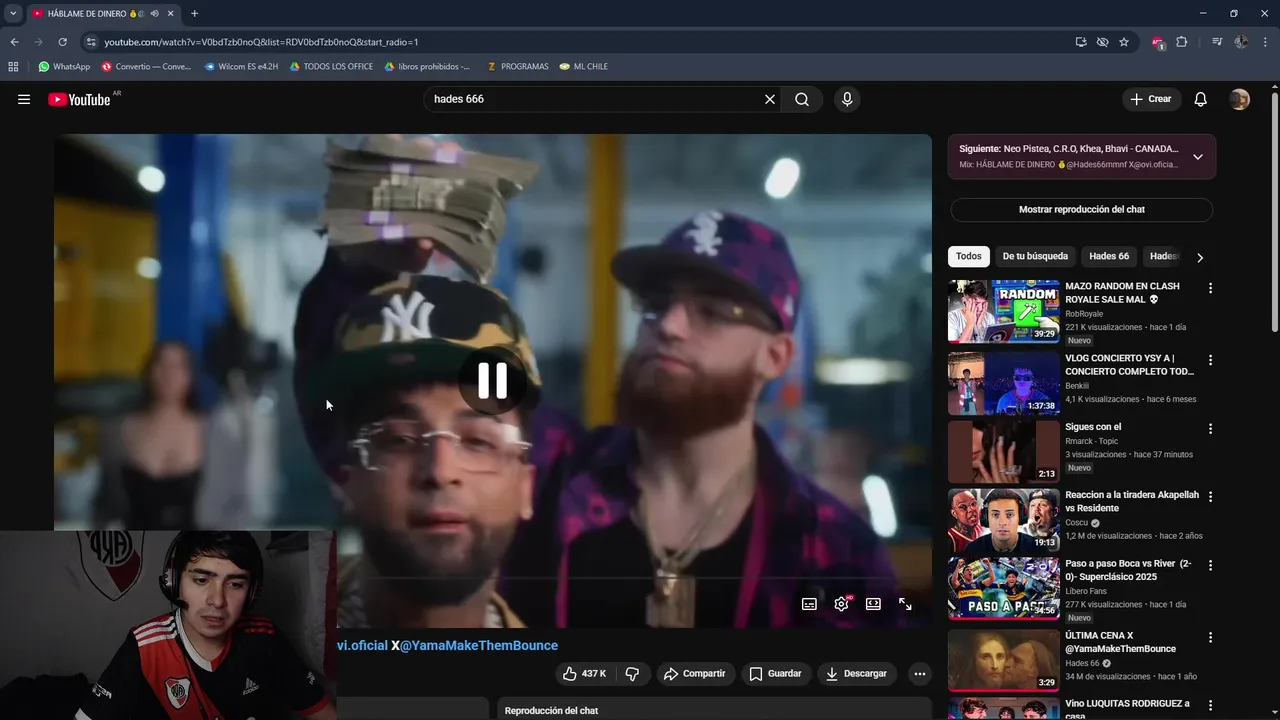
Task: Open @YamaMakeThemBounce channel link in title
Action: [479, 646]
